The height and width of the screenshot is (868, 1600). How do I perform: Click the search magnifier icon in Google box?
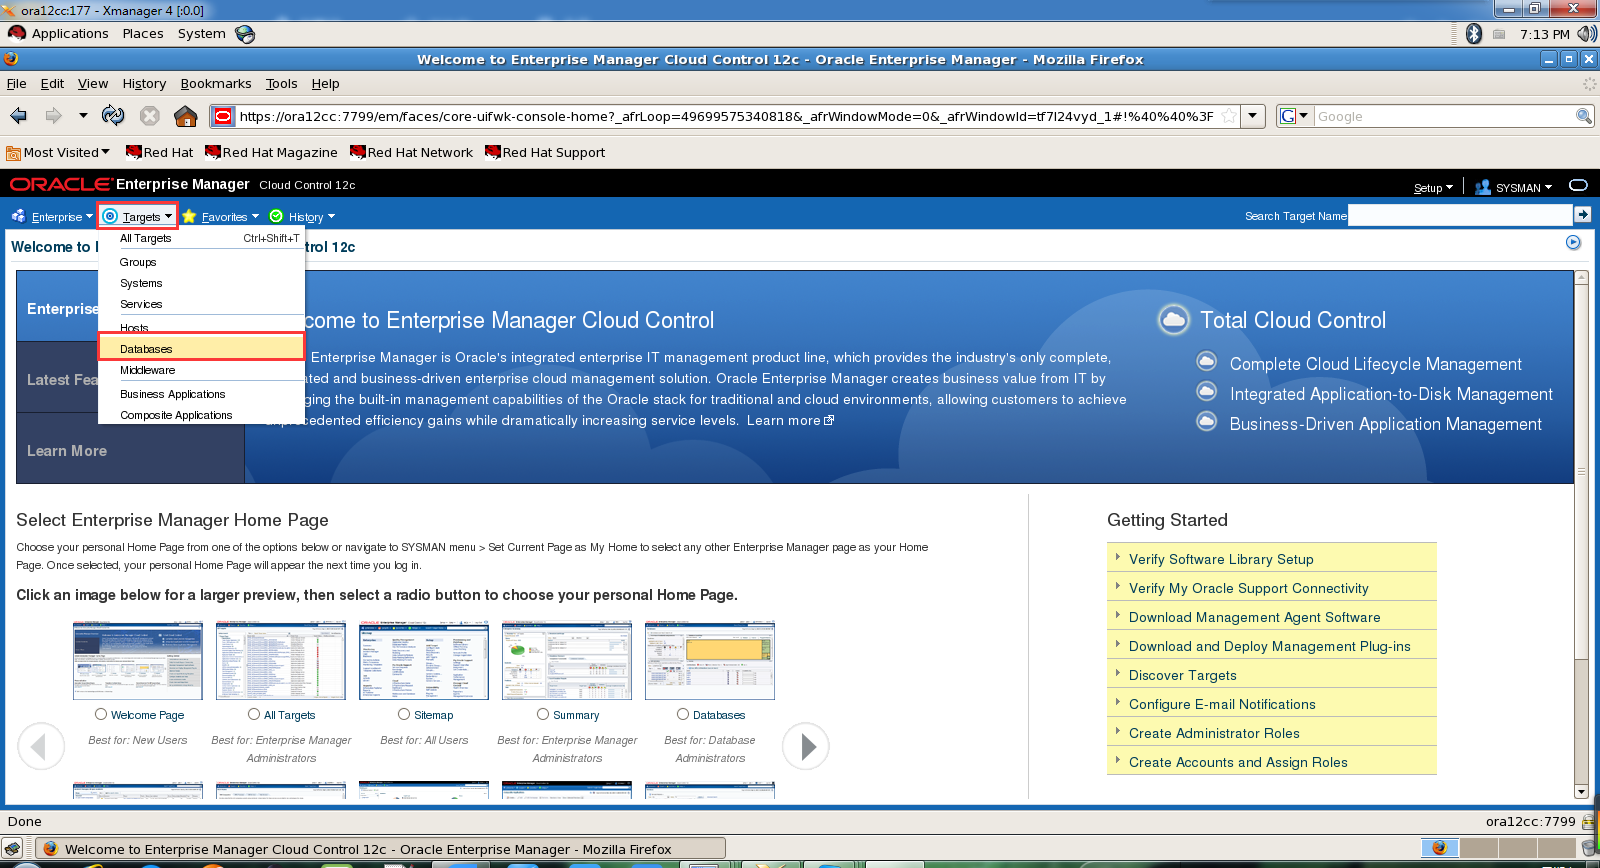pyautogui.click(x=1584, y=116)
